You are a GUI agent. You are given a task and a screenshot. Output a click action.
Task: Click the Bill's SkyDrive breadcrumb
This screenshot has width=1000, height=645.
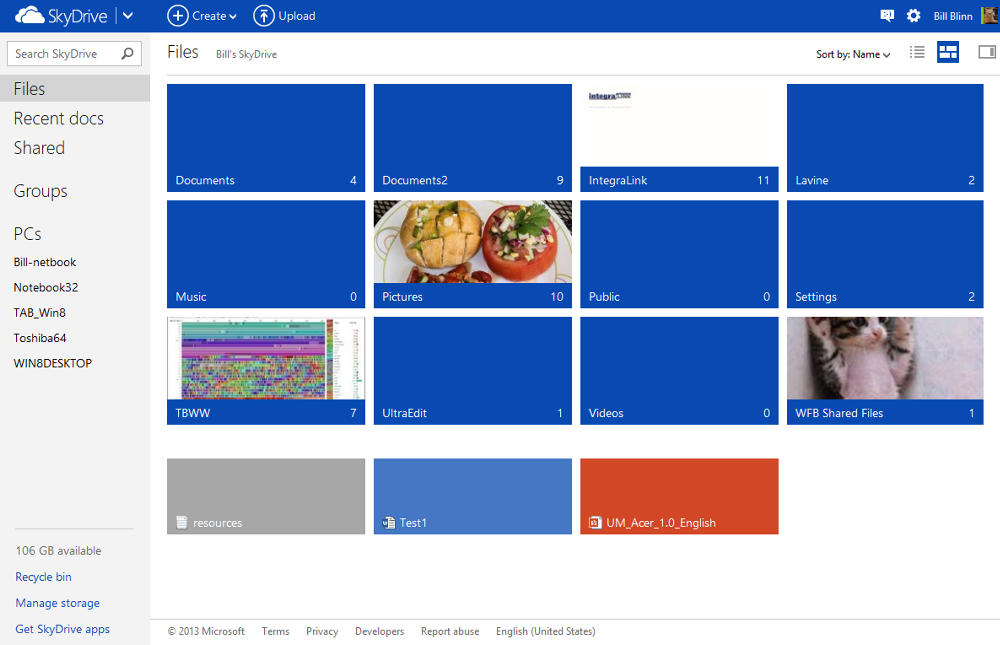click(x=246, y=54)
